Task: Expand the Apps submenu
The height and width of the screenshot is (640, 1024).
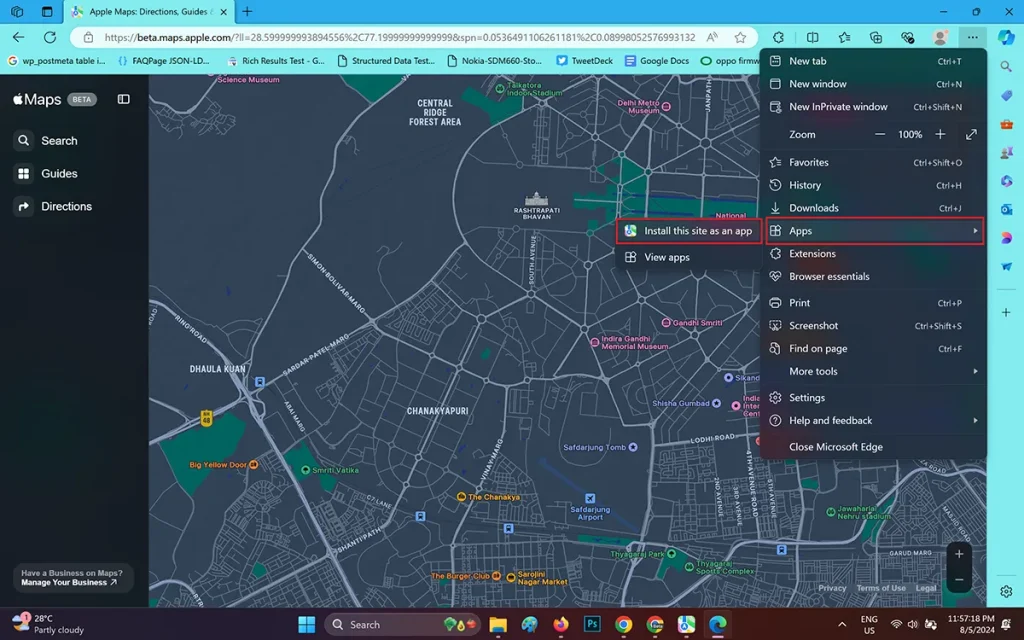Action: [x=875, y=231]
